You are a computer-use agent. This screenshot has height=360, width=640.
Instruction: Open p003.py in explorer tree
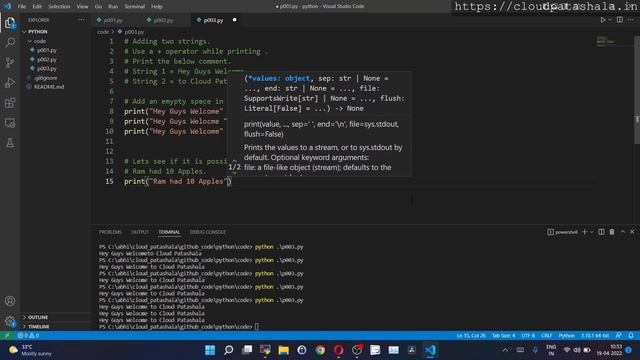click(x=47, y=69)
